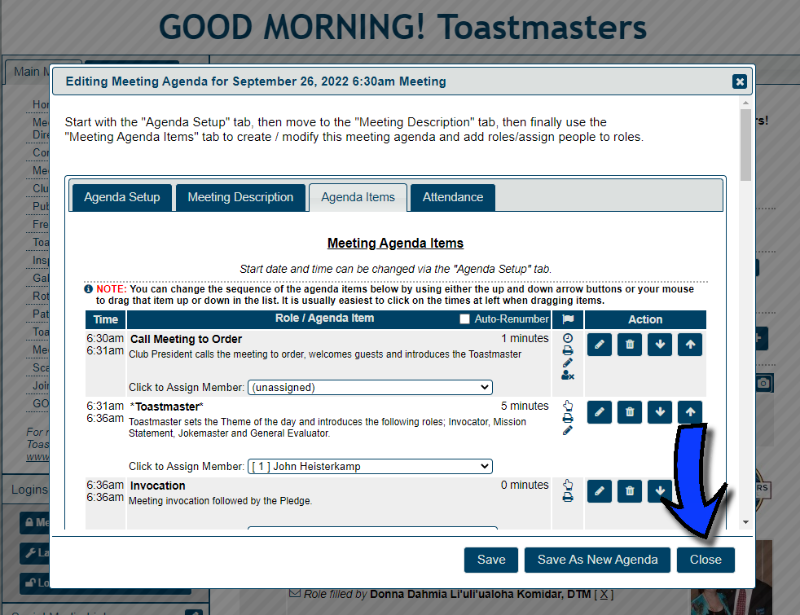Open Toastmaster assigned member dropdown

coord(370,466)
